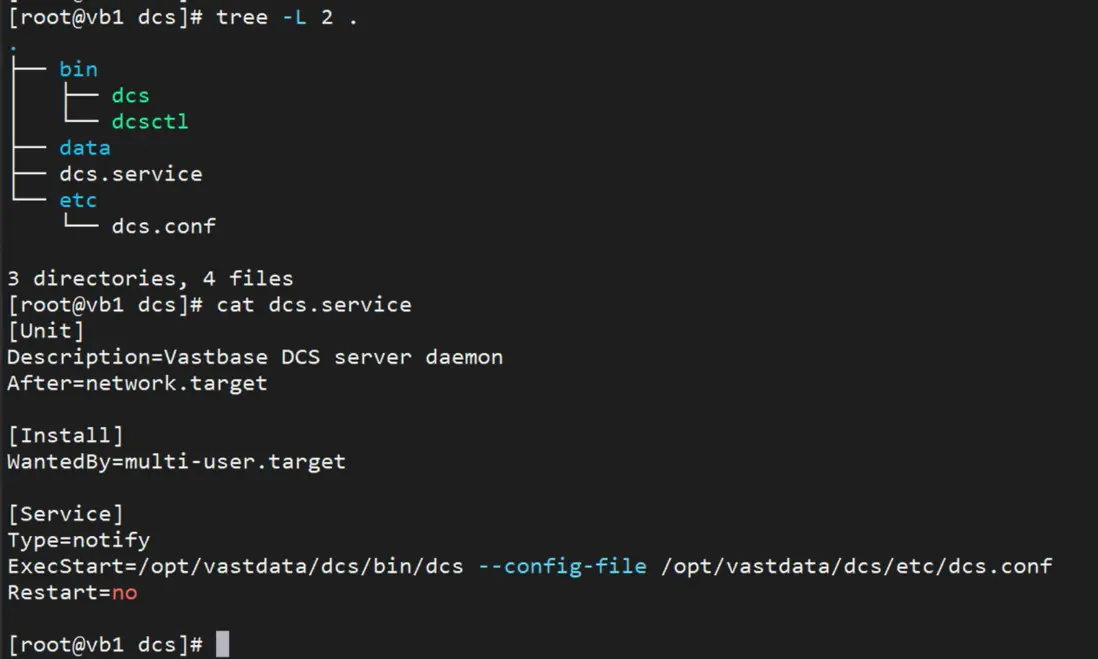Click the [Unit] section header
Viewport: 1098px width, 659px height.
click(46, 330)
